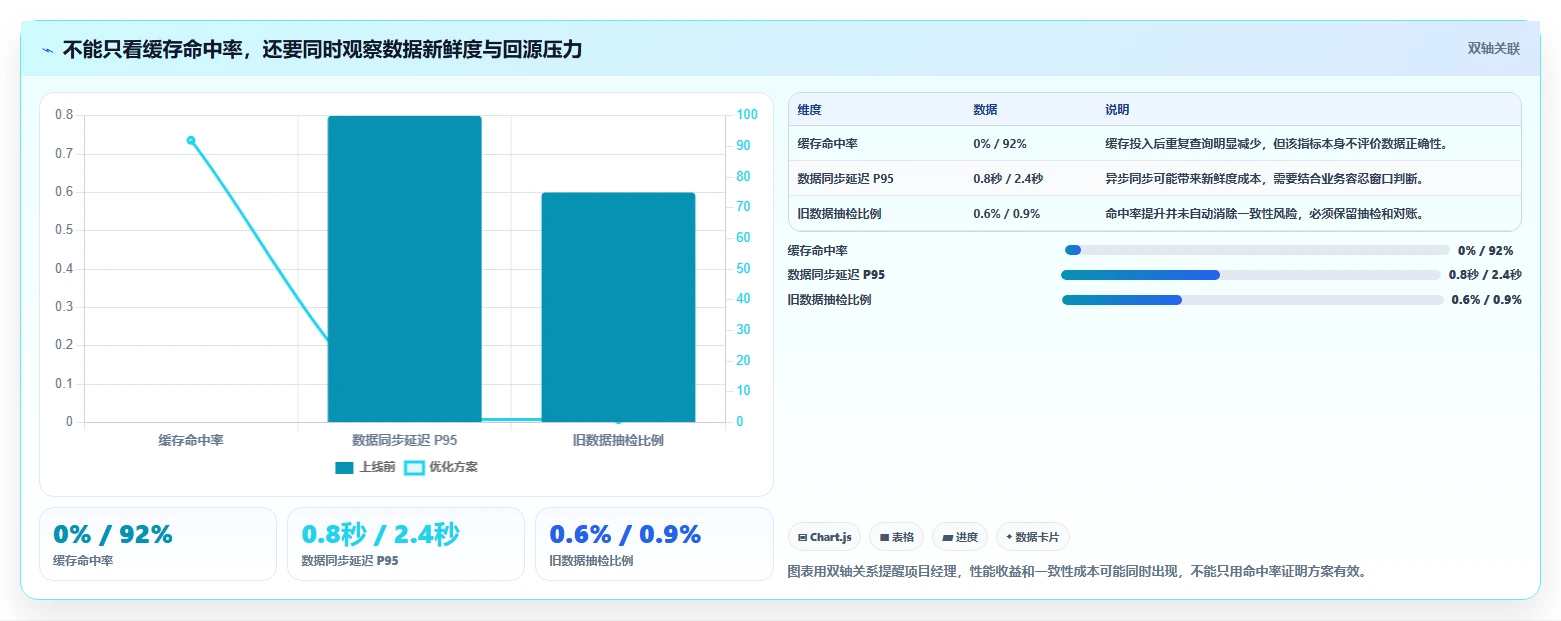Image resolution: width=1561 pixels, height=621 pixels.
Task: Click the 0% / 92% cell in the table
Action: tap(1000, 144)
